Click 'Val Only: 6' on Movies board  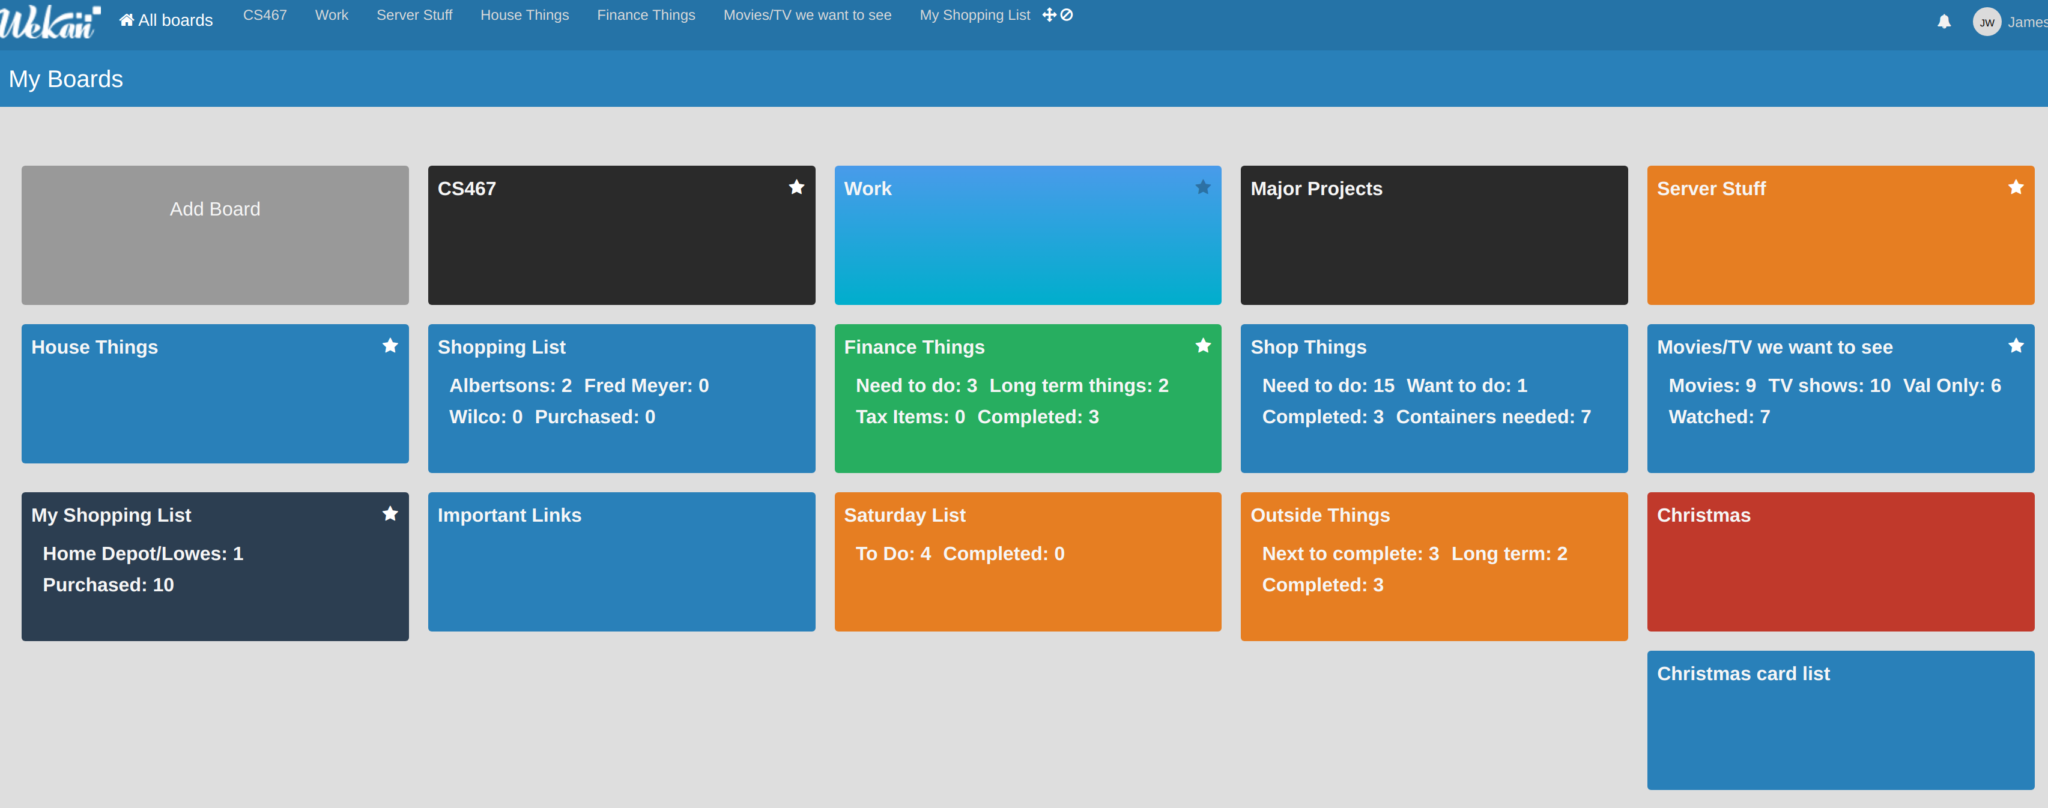tap(1952, 386)
